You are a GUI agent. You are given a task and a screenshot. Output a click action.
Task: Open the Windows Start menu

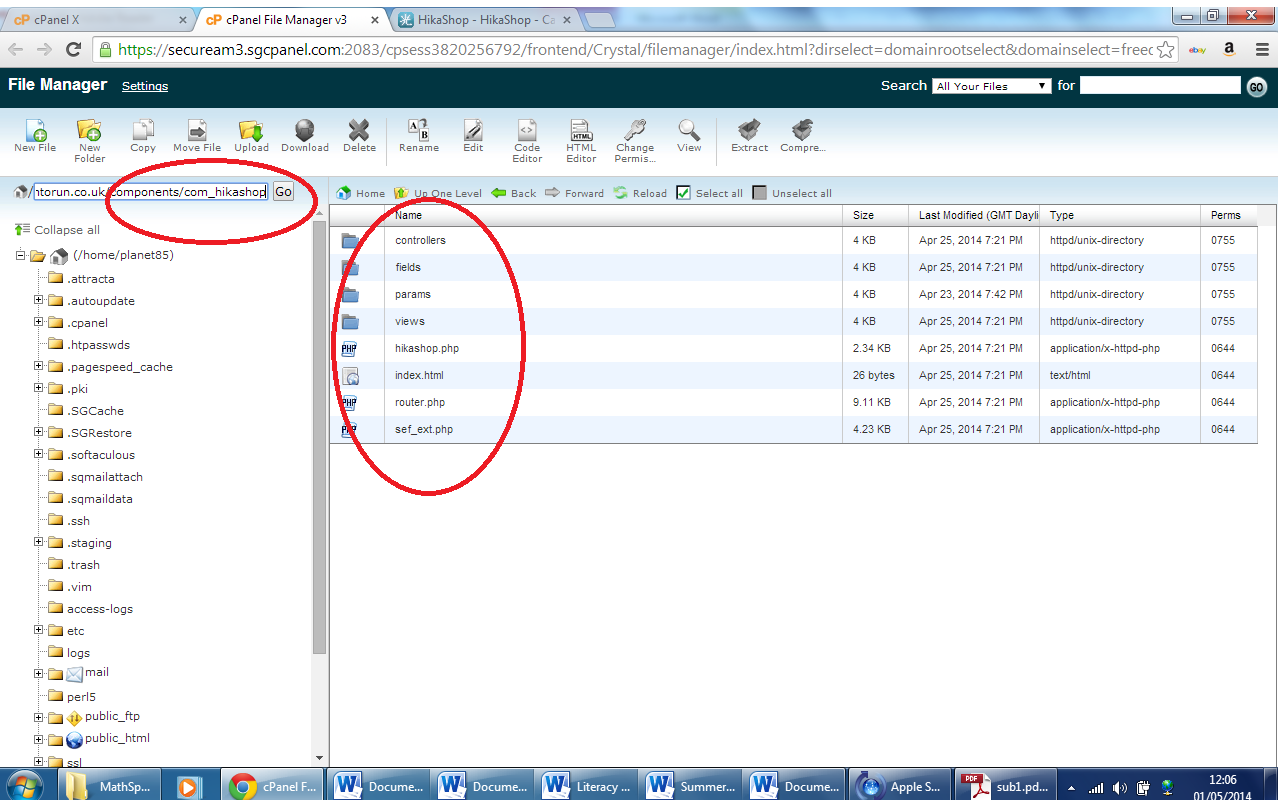[25, 785]
